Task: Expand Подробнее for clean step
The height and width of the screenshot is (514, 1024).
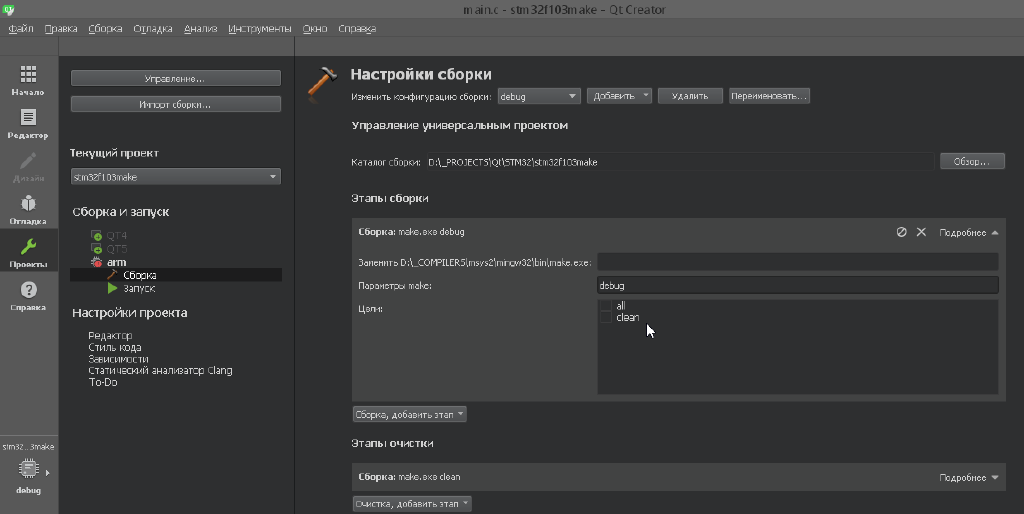Action: click(968, 478)
